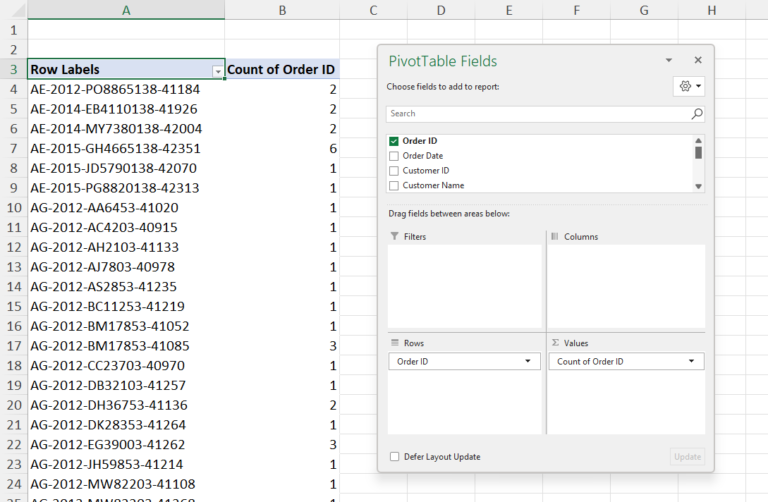Click the Columns area icon
Viewport: 768px width, 502px height.
555,237
